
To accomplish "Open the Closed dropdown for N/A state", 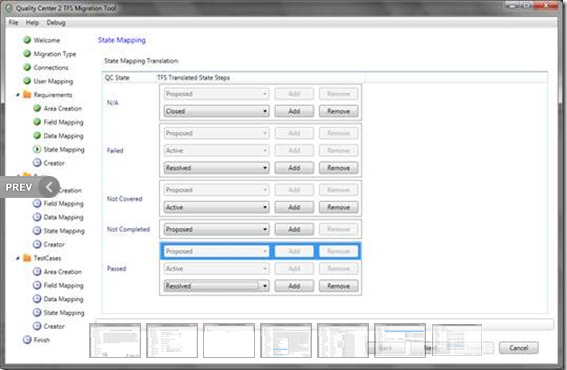I will [x=216, y=111].
